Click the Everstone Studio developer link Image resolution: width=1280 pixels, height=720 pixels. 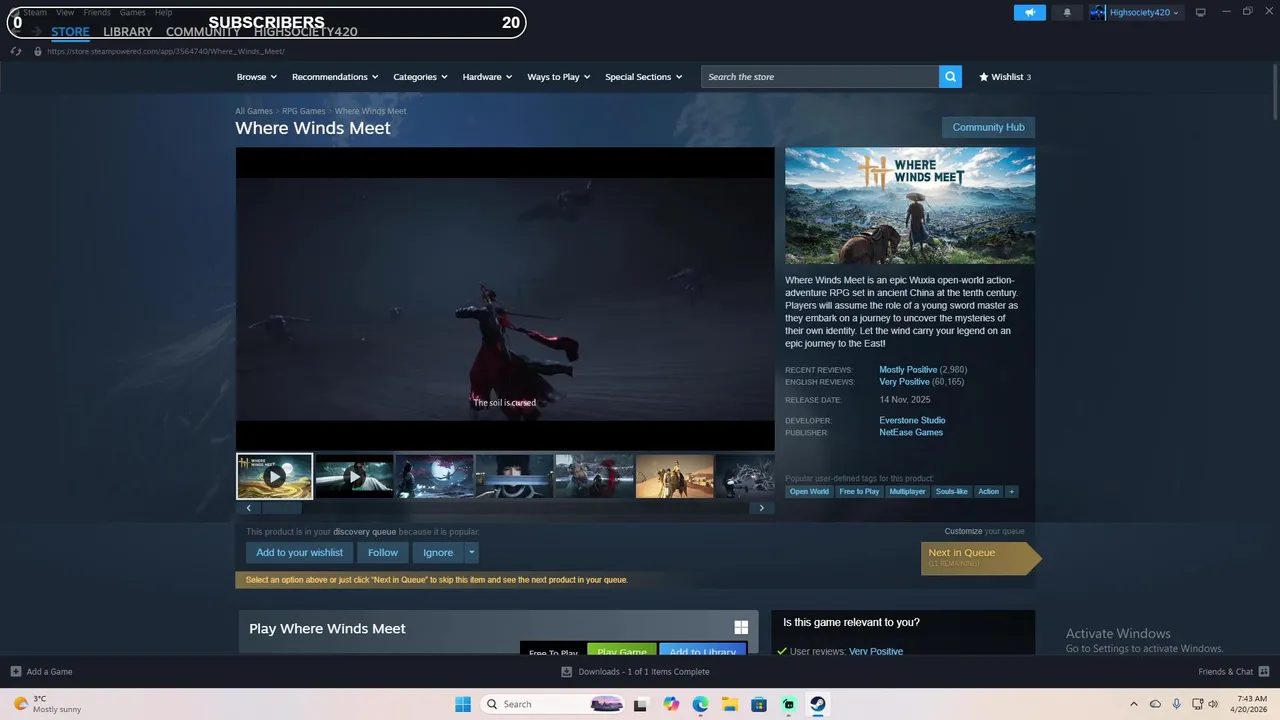[912, 420]
